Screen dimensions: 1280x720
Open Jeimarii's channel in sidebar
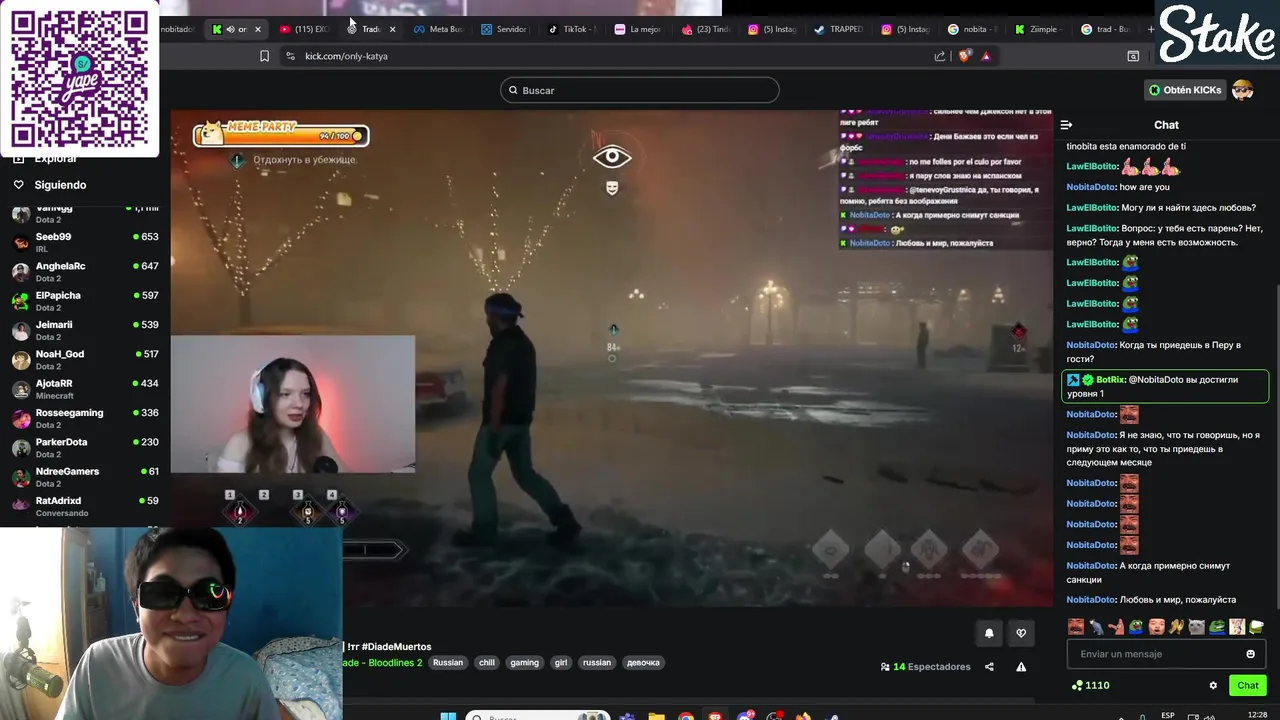click(x=85, y=330)
